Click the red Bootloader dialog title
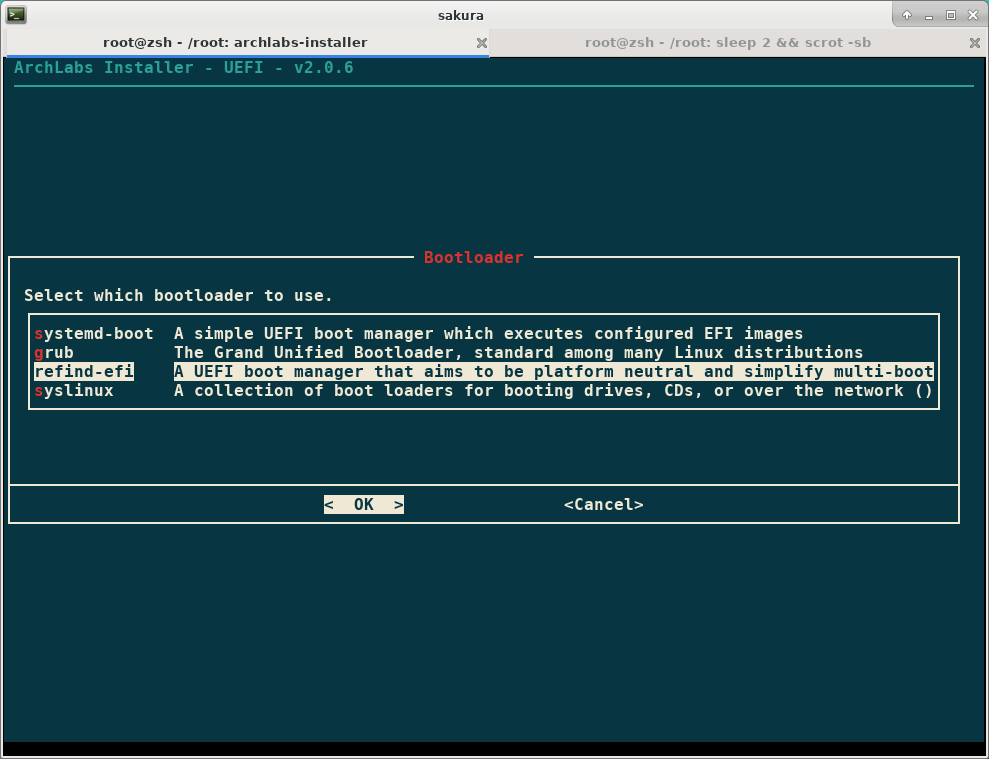 (x=474, y=257)
